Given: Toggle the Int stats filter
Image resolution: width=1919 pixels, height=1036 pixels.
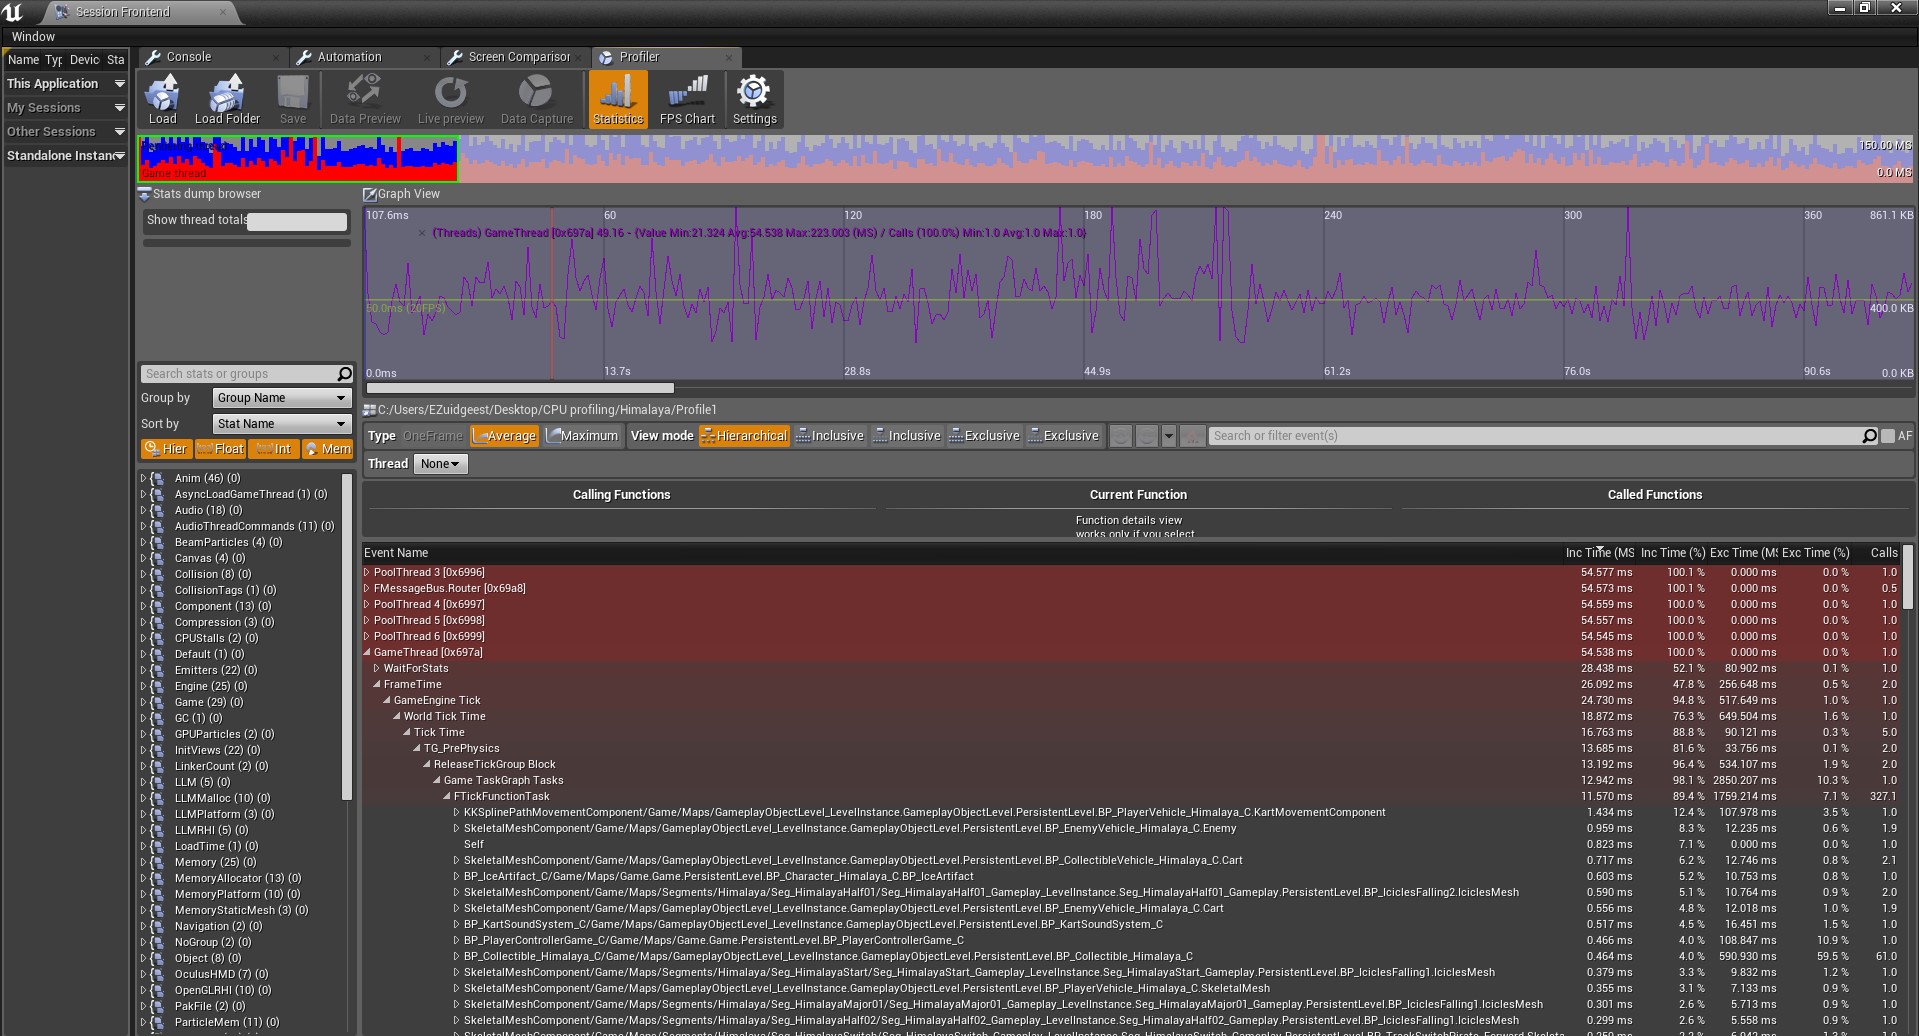Looking at the screenshot, I should 273,449.
